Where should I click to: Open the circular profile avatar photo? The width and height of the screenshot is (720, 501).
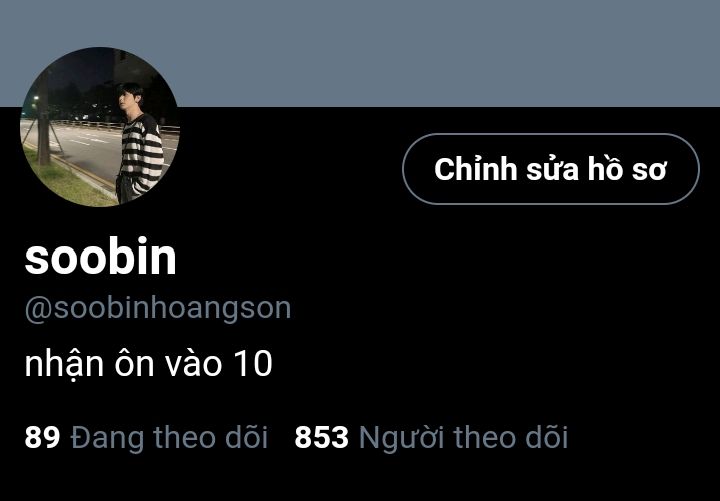[x=100, y=127]
